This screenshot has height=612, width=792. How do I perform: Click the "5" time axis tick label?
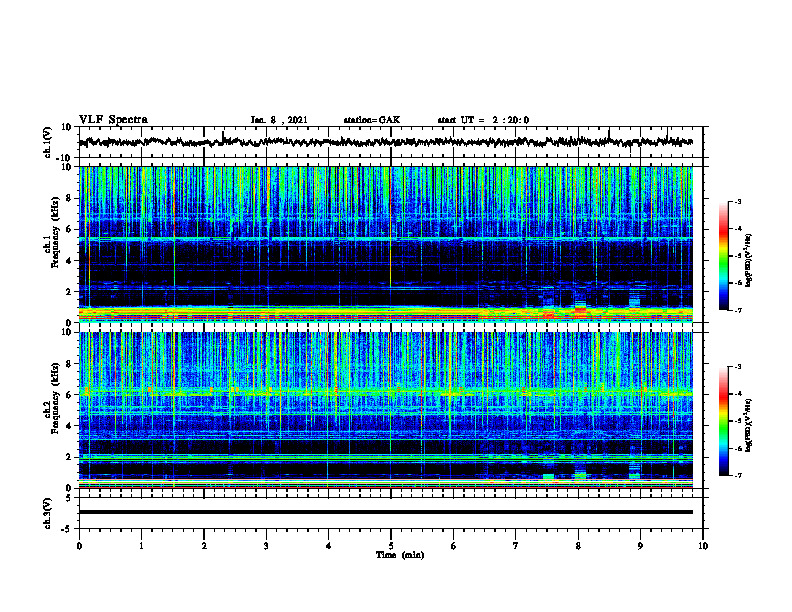tap(390, 546)
